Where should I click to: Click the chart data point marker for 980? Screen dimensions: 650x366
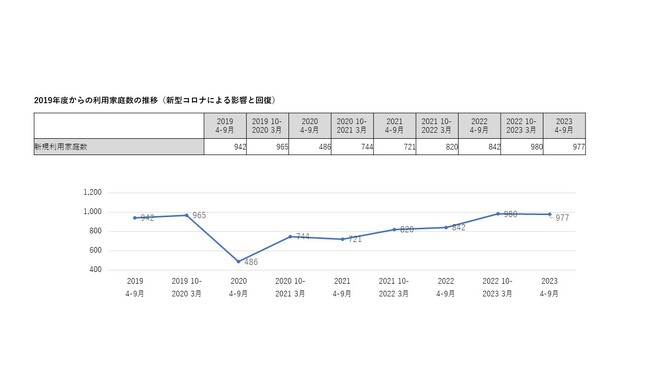coord(498,214)
